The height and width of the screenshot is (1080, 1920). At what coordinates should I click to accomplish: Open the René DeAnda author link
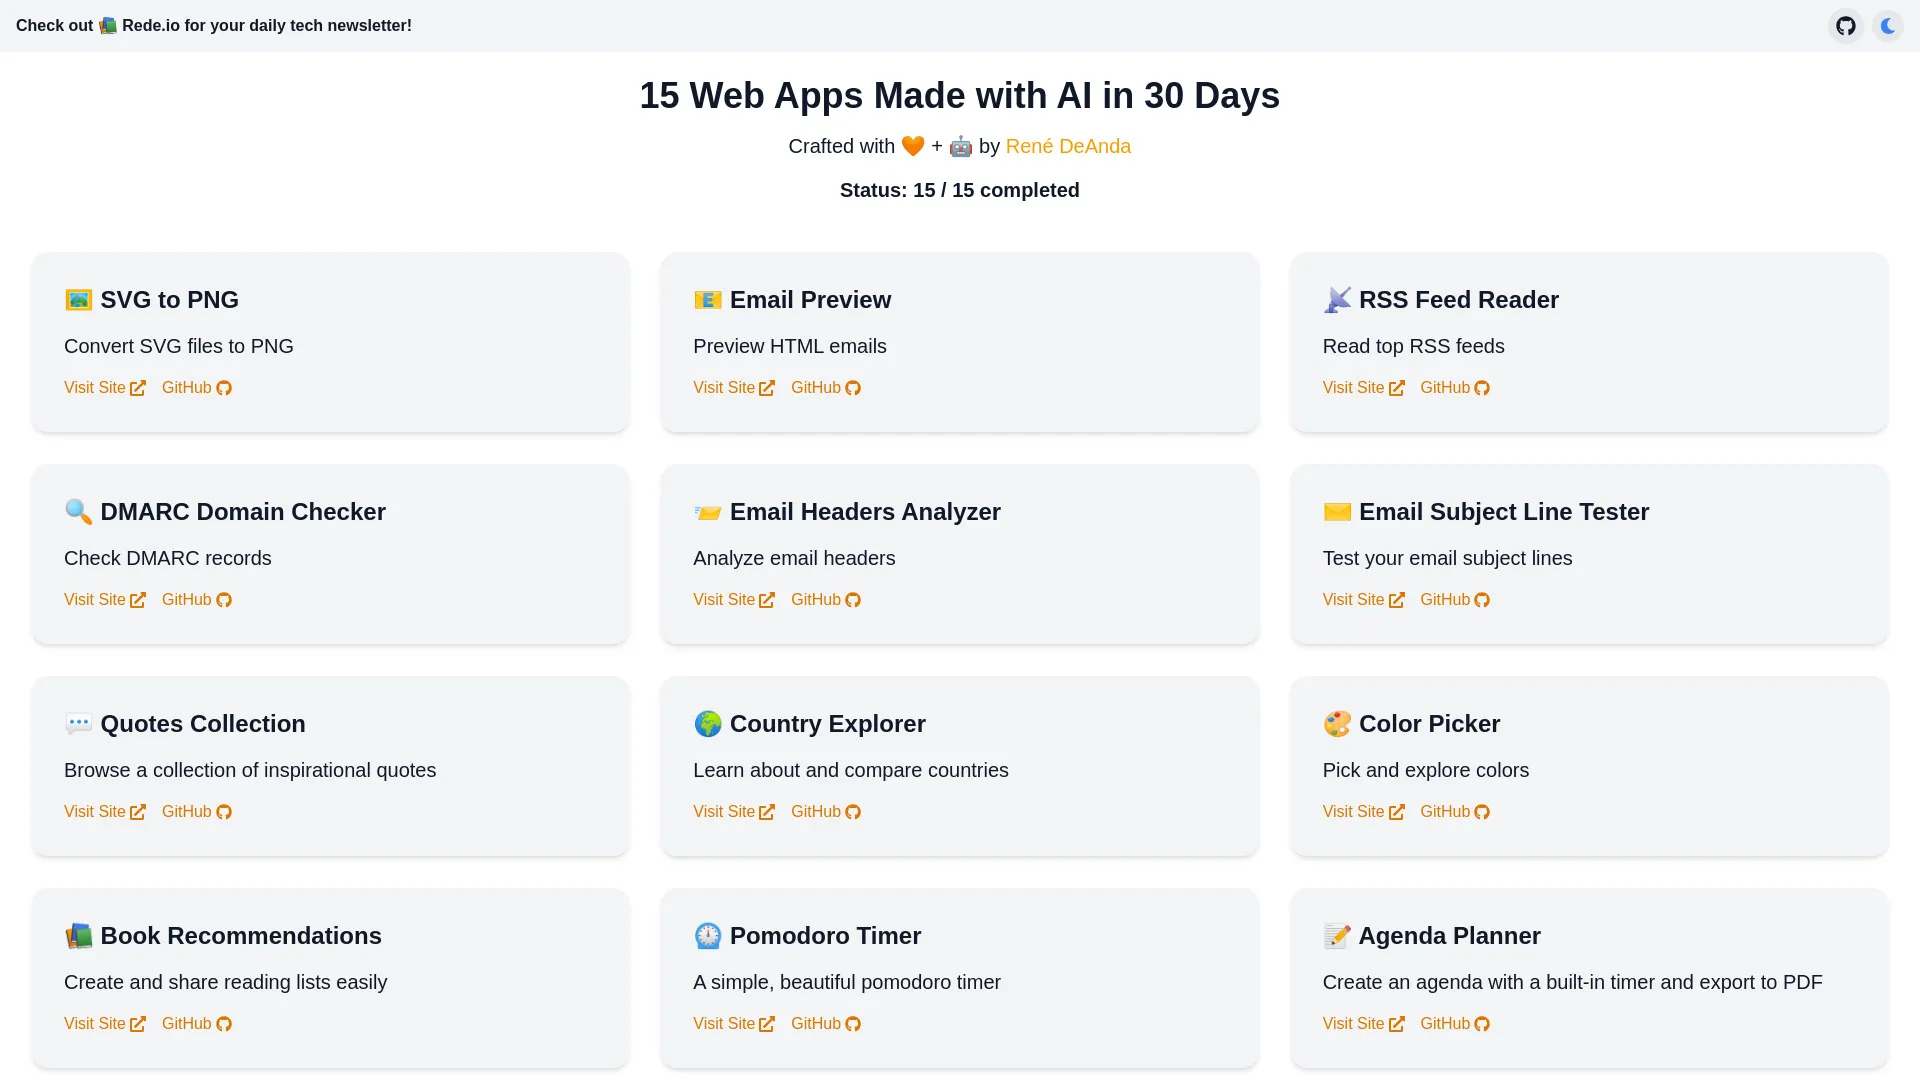click(x=1068, y=146)
